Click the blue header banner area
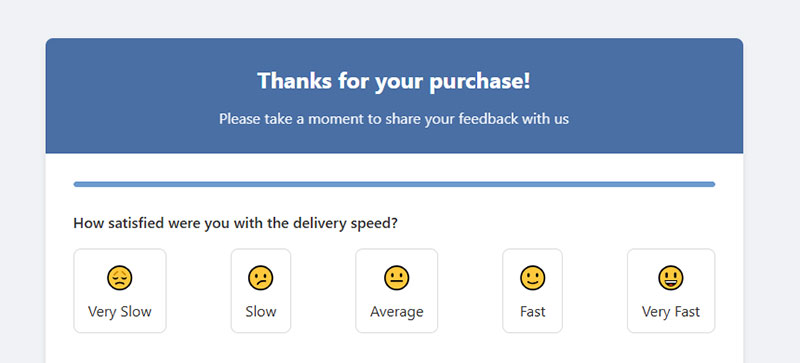Image resolution: width=800 pixels, height=363 pixels. click(x=394, y=95)
